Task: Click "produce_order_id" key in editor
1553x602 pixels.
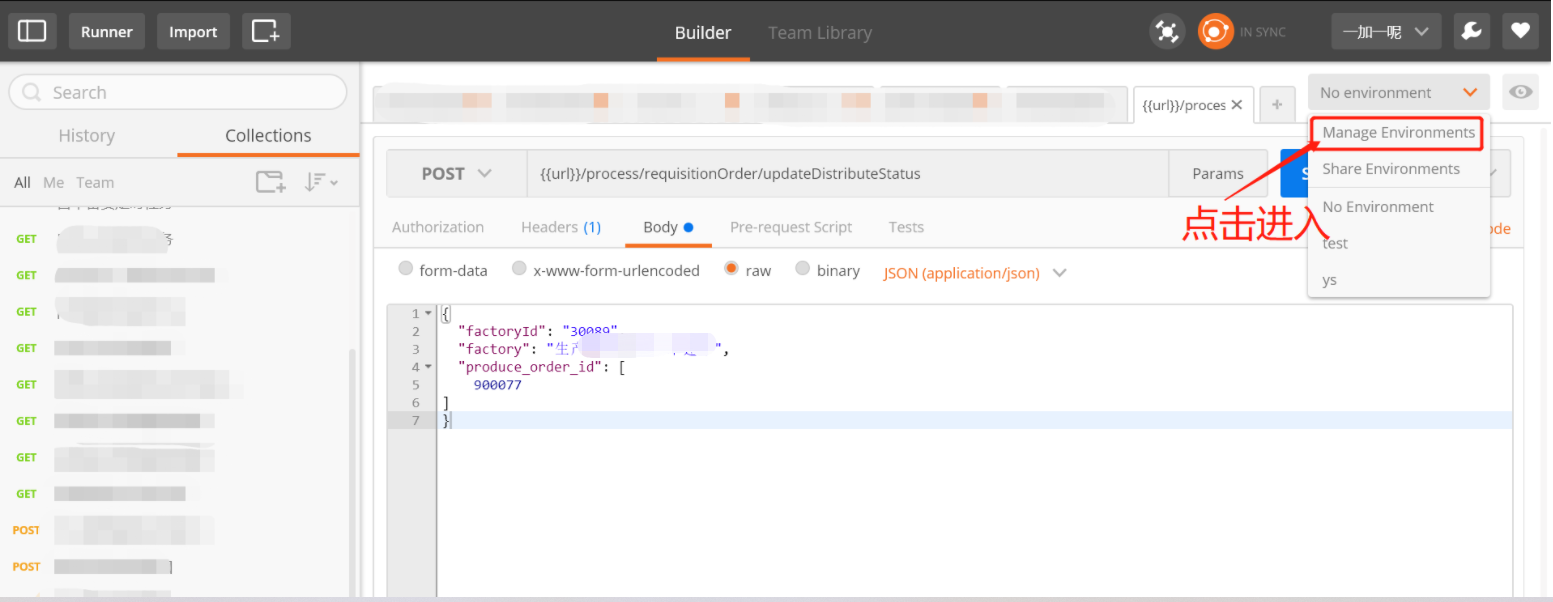Action: click(530, 366)
